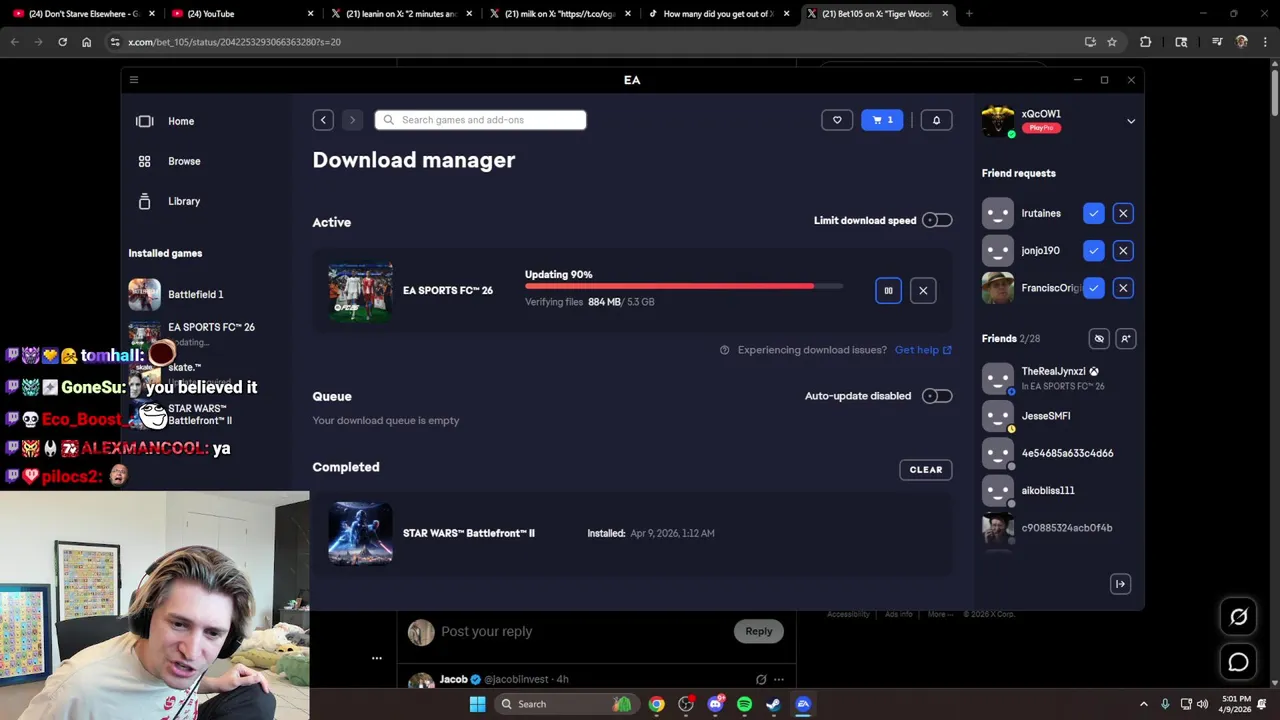
Task: Open more options on Jacob's reply
Action: pyautogui.click(x=779, y=680)
